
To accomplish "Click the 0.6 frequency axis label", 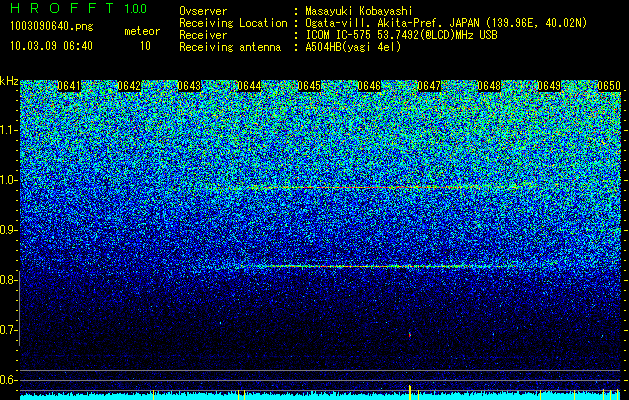I will (7, 380).
